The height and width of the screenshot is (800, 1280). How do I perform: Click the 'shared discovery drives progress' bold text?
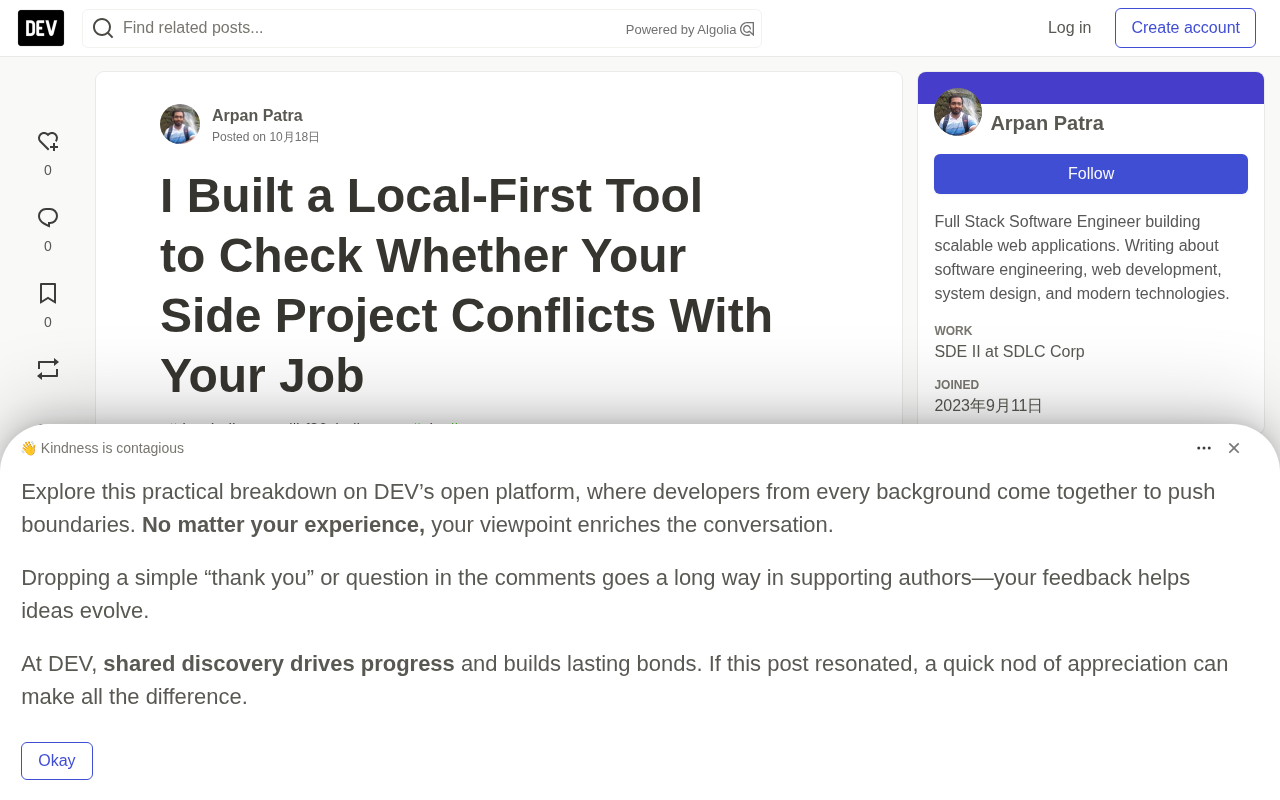279,664
